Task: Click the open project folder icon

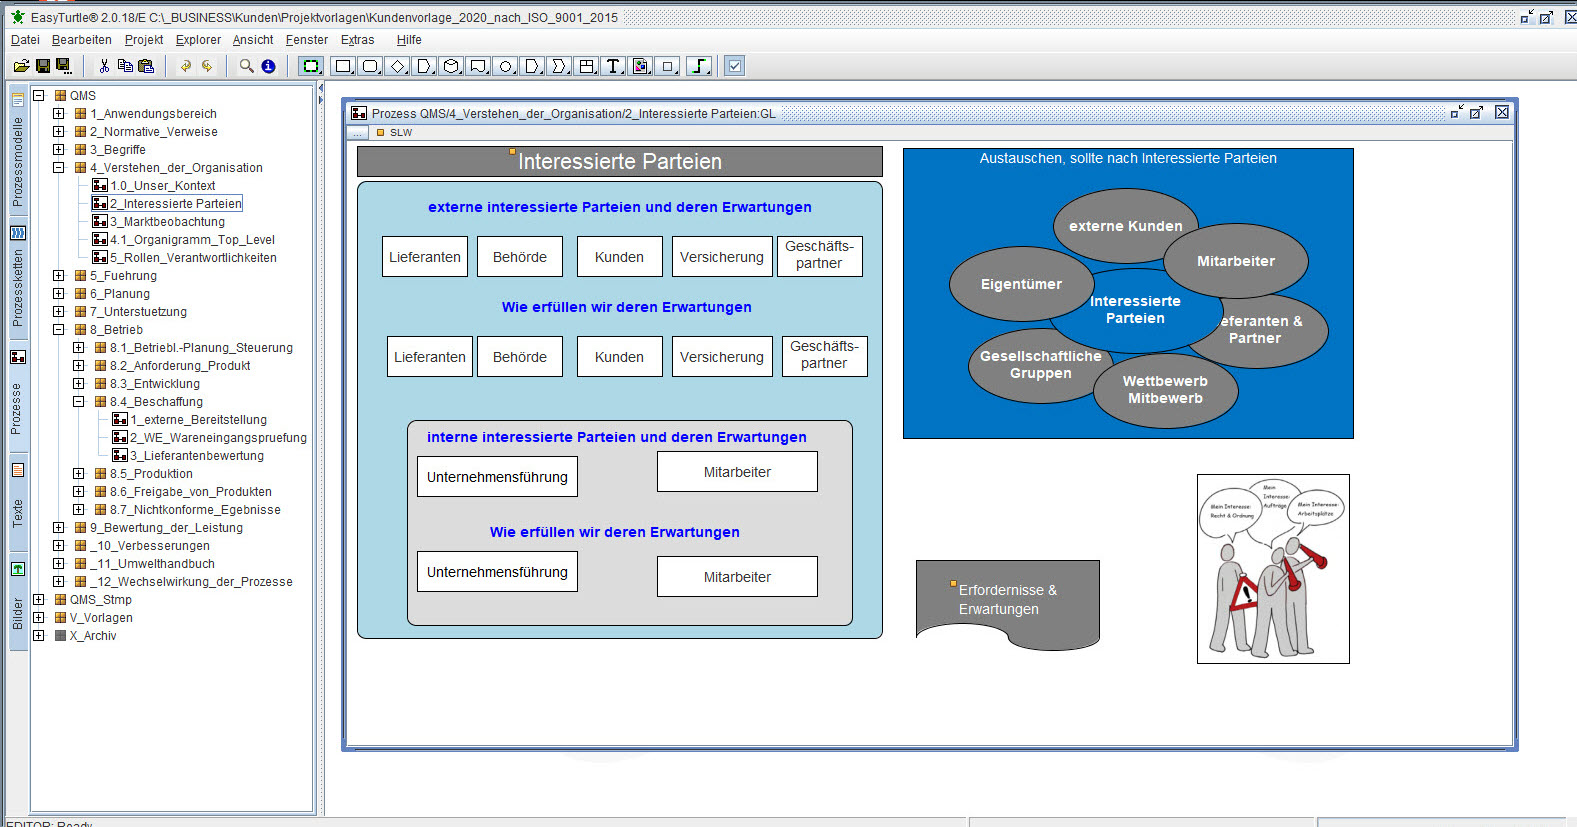Action: 21,66
